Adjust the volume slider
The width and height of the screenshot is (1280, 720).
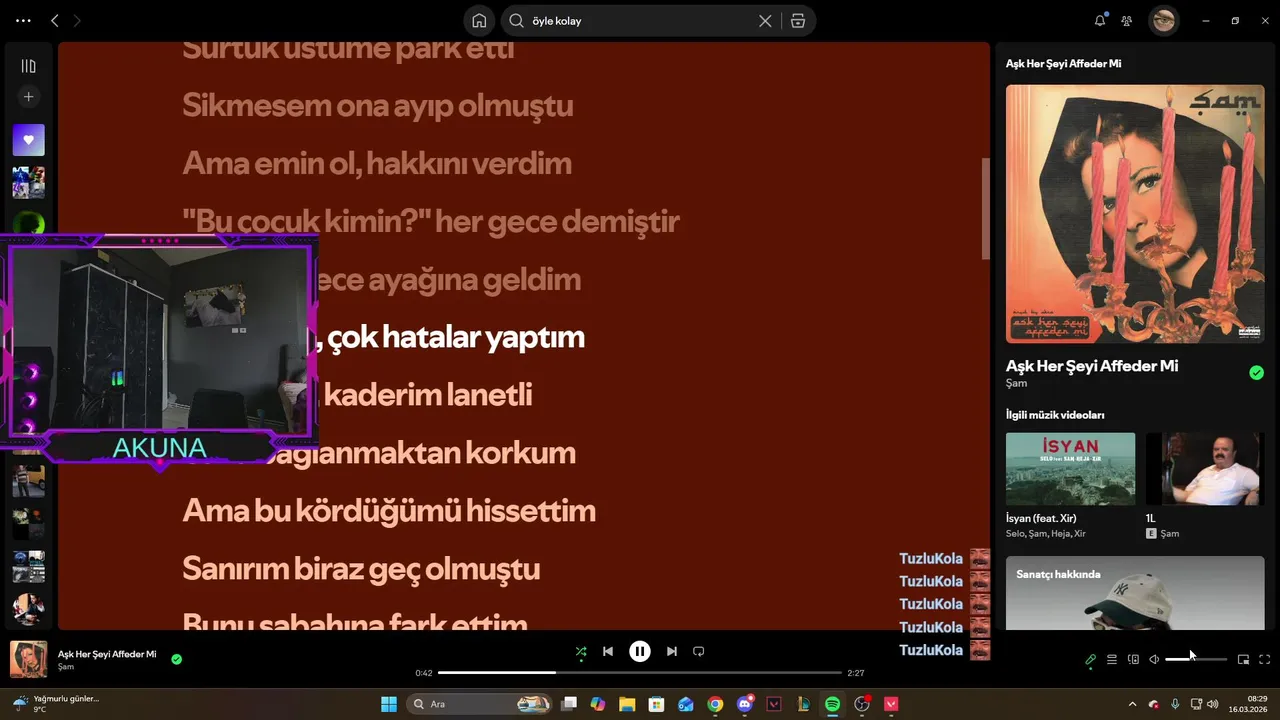coord(1195,659)
